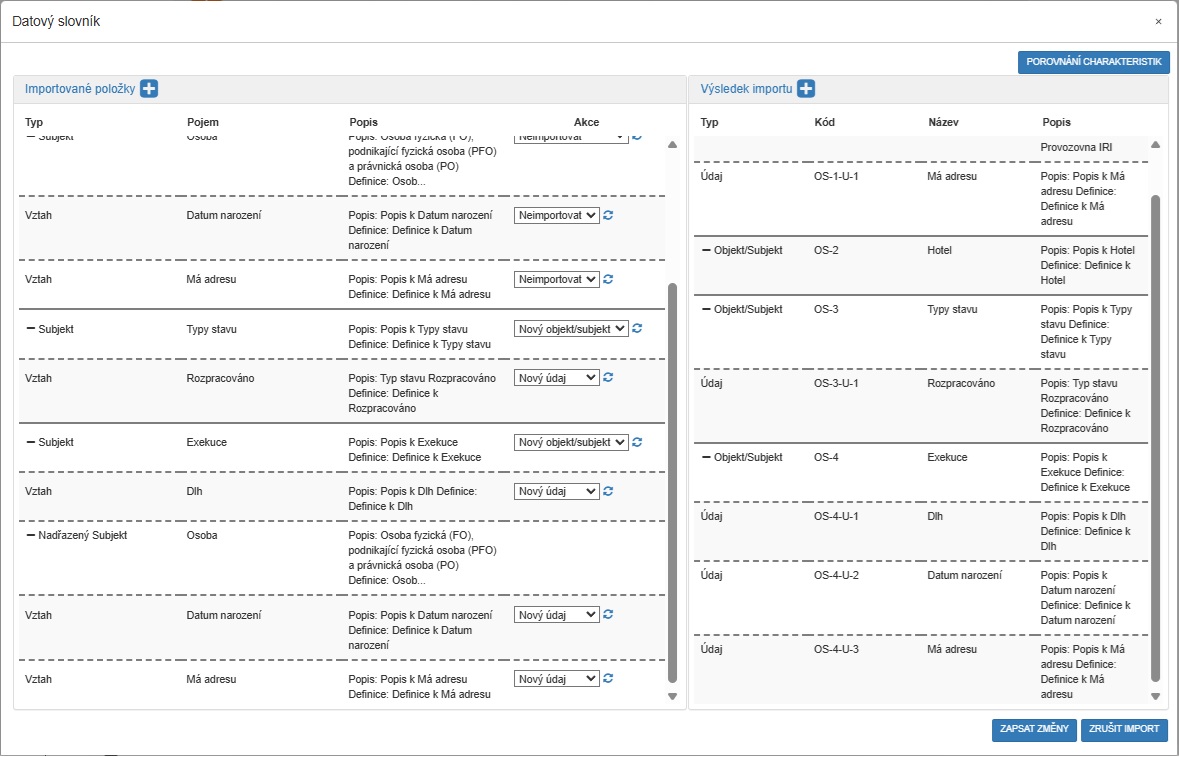Collapse the OS-2 Hotel Objekt/Subjekt row

pos(706,250)
